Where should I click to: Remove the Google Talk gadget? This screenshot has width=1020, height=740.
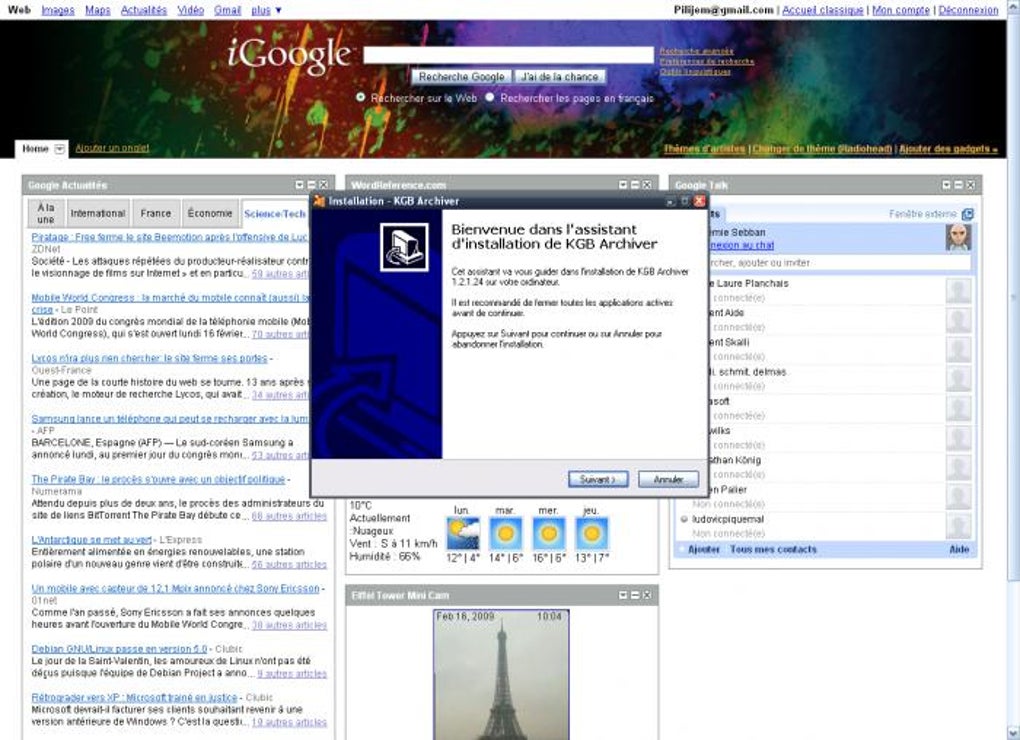click(971, 185)
